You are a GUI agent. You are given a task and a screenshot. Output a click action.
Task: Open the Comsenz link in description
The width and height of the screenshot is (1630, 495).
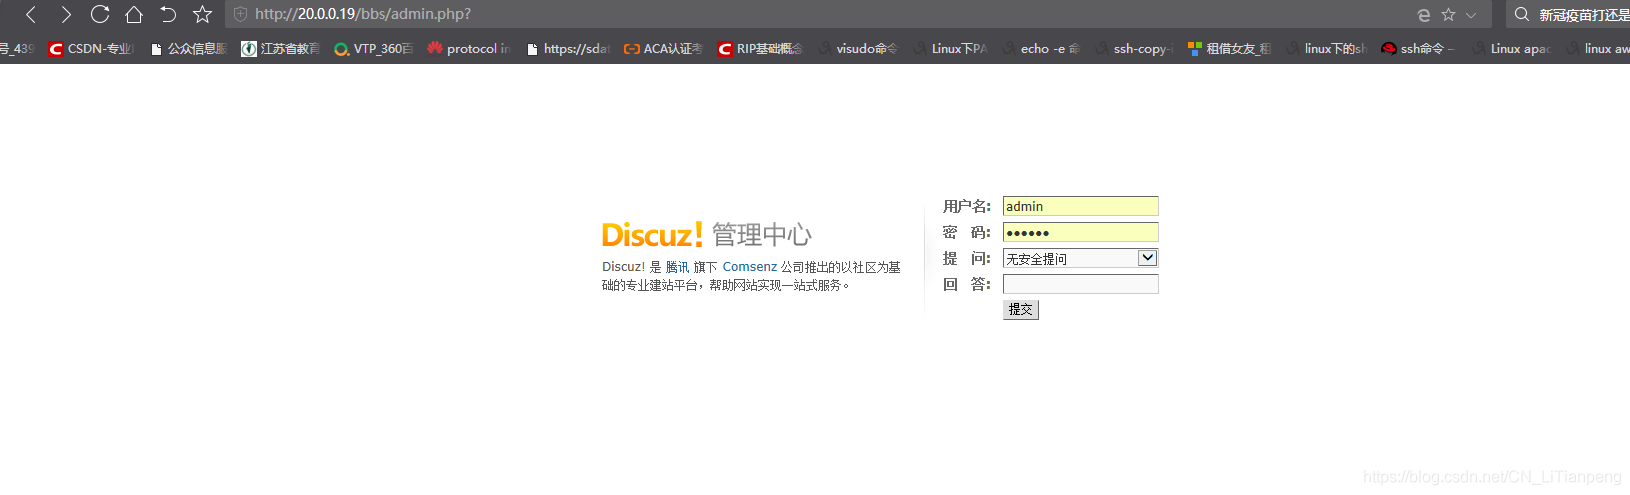(750, 267)
